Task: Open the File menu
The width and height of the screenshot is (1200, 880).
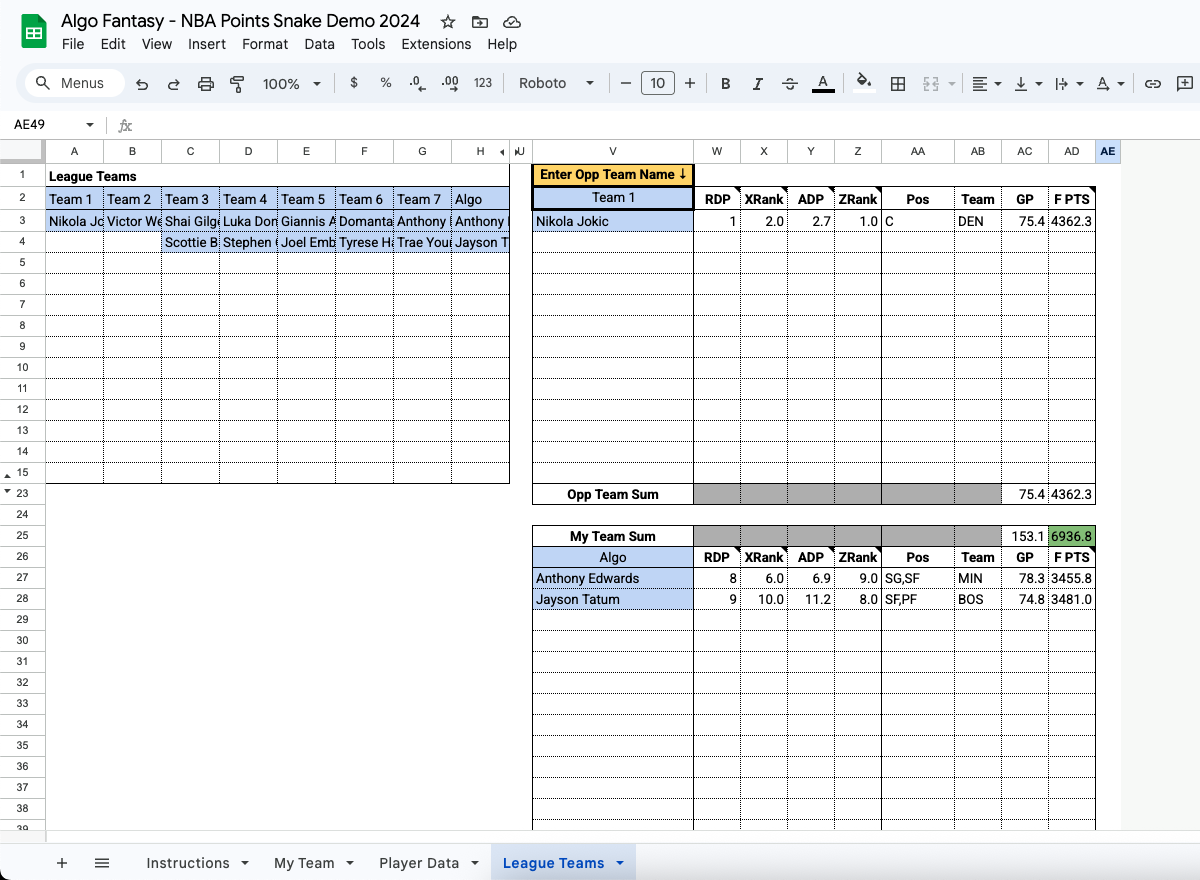Action: (73, 44)
